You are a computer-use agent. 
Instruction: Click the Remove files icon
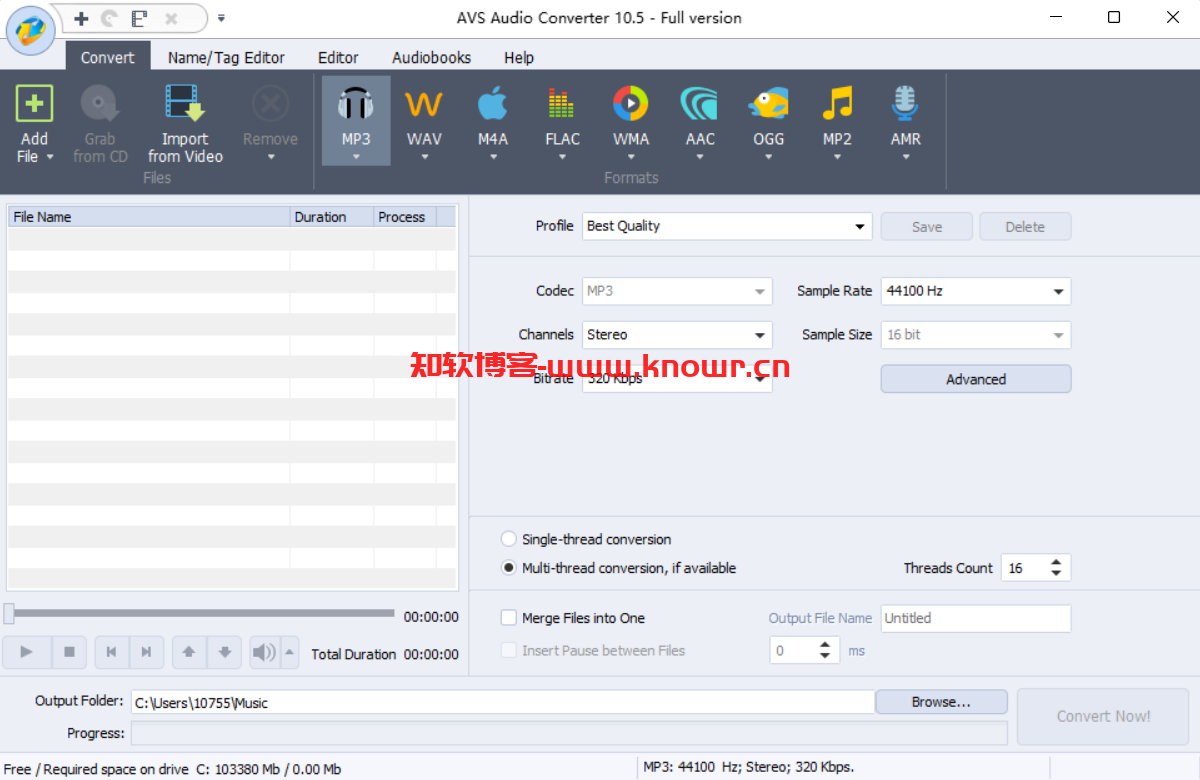(x=270, y=103)
